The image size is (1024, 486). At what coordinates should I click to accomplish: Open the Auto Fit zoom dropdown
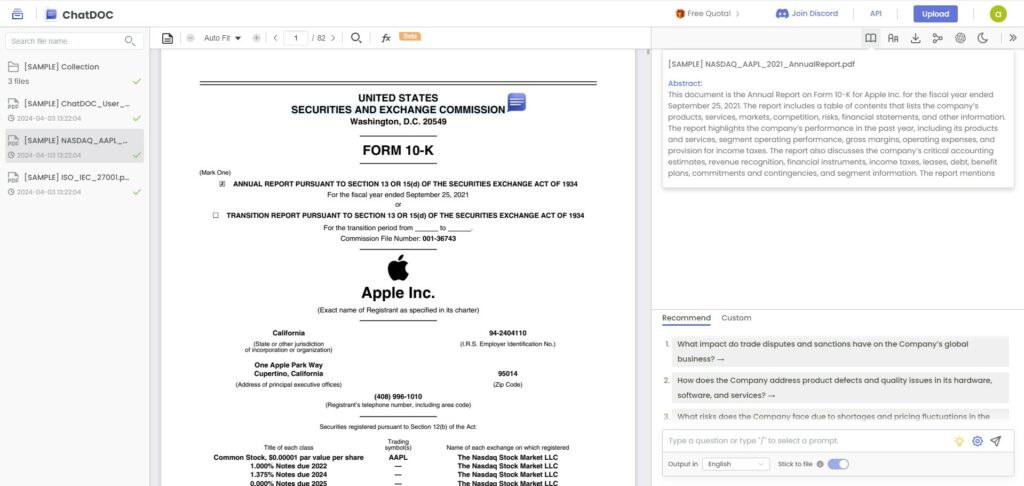click(x=222, y=38)
